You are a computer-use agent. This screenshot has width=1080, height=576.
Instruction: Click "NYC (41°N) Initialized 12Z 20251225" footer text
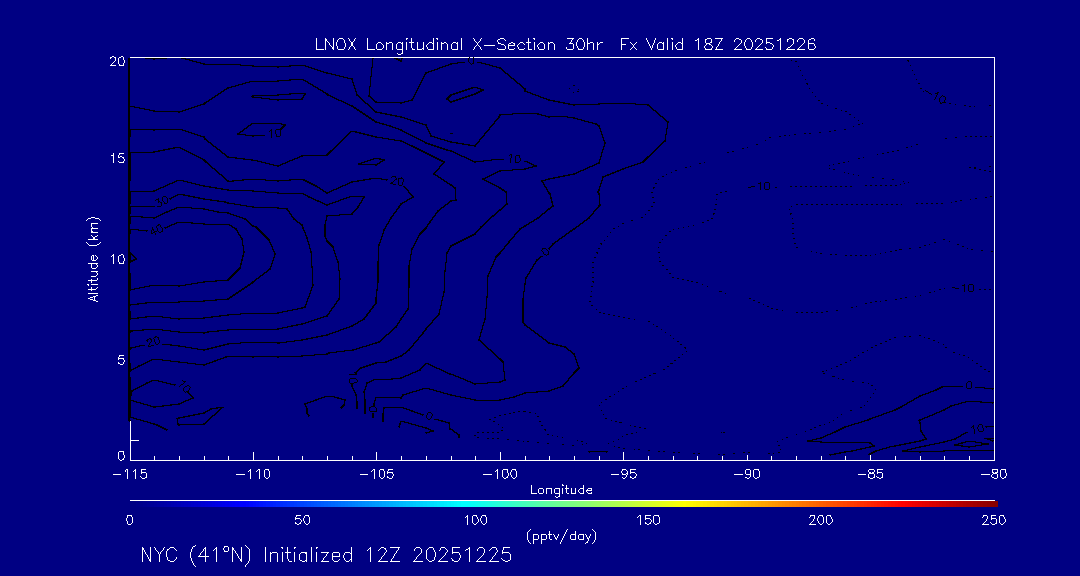click(x=326, y=555)
